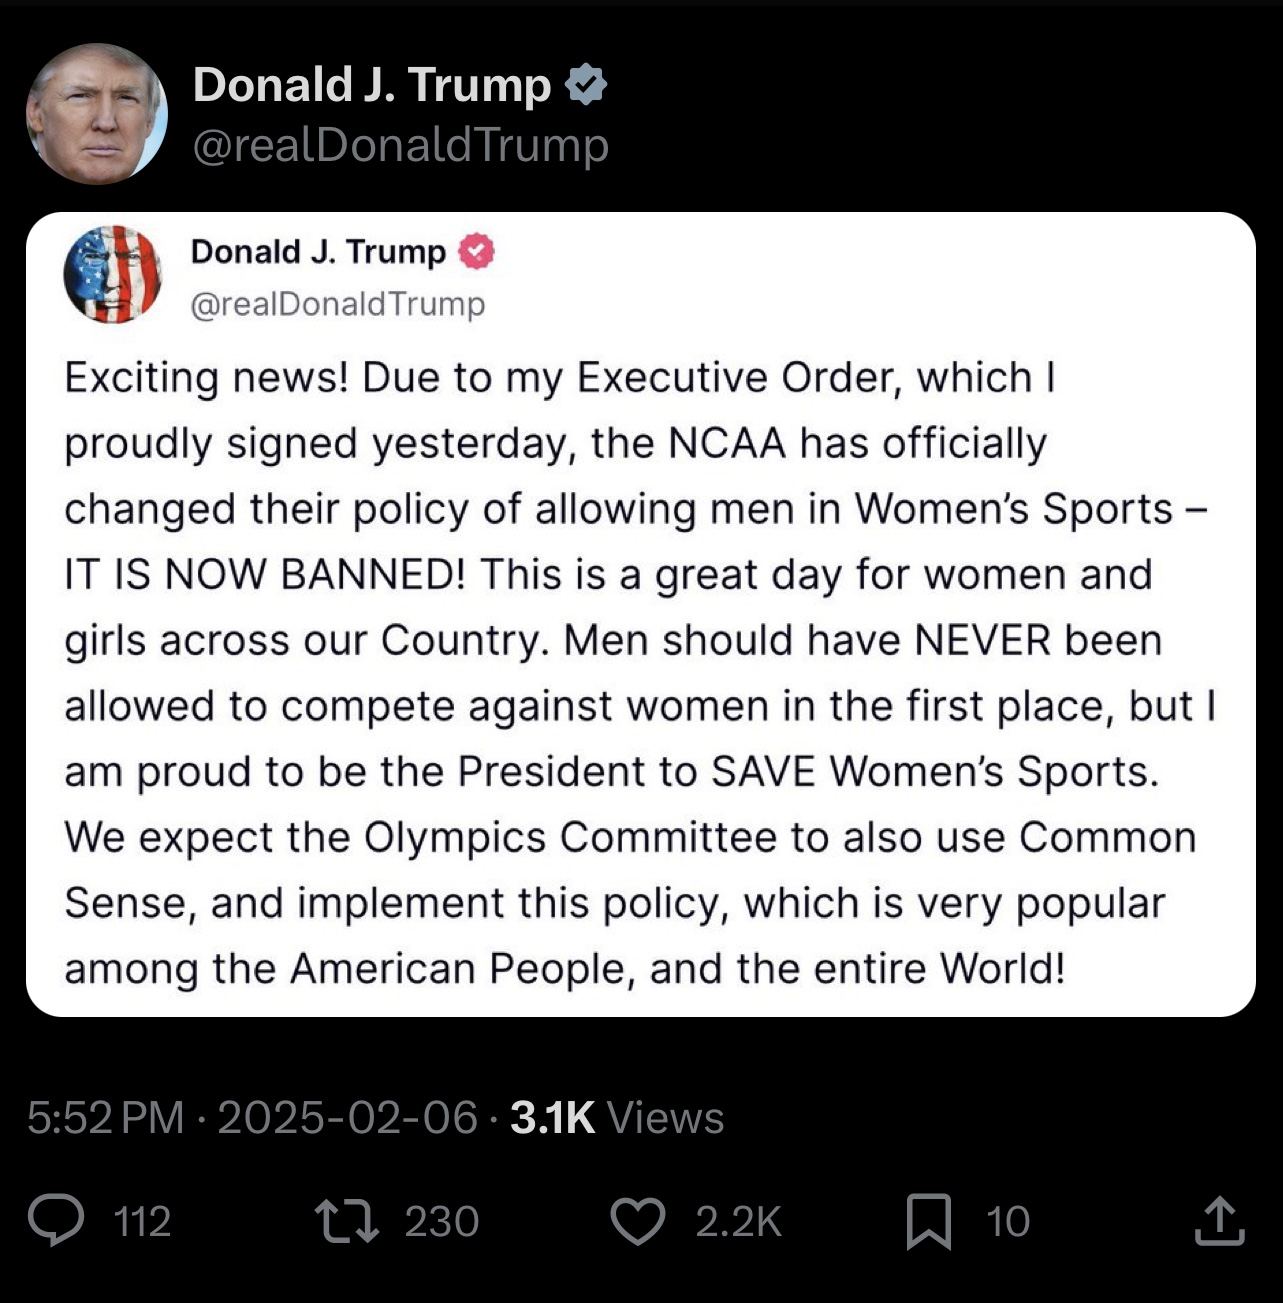Click the blue verified badge

coord(586,84)
